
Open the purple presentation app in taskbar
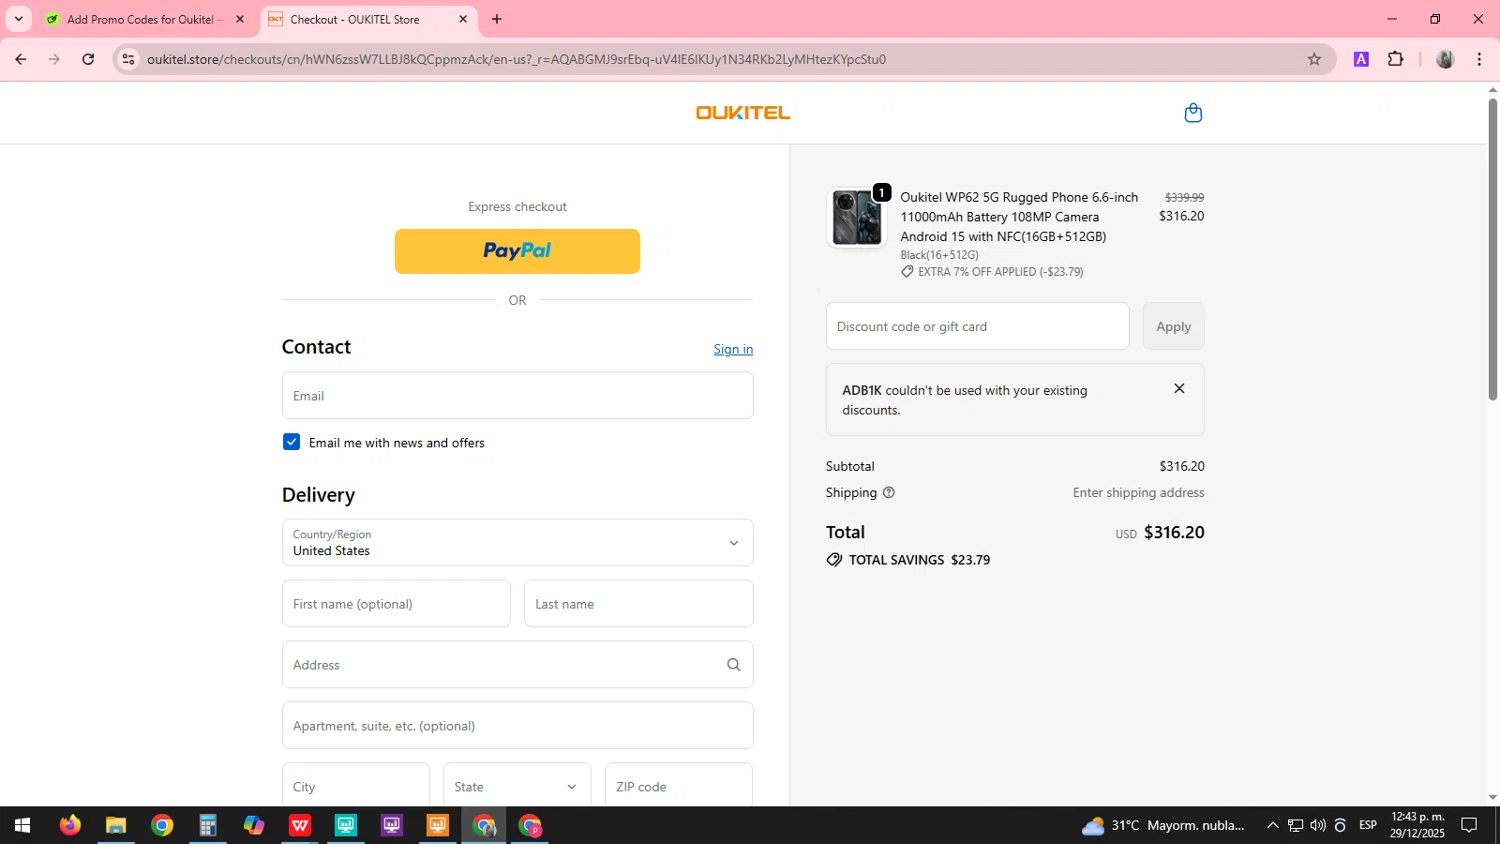[392, 826]
